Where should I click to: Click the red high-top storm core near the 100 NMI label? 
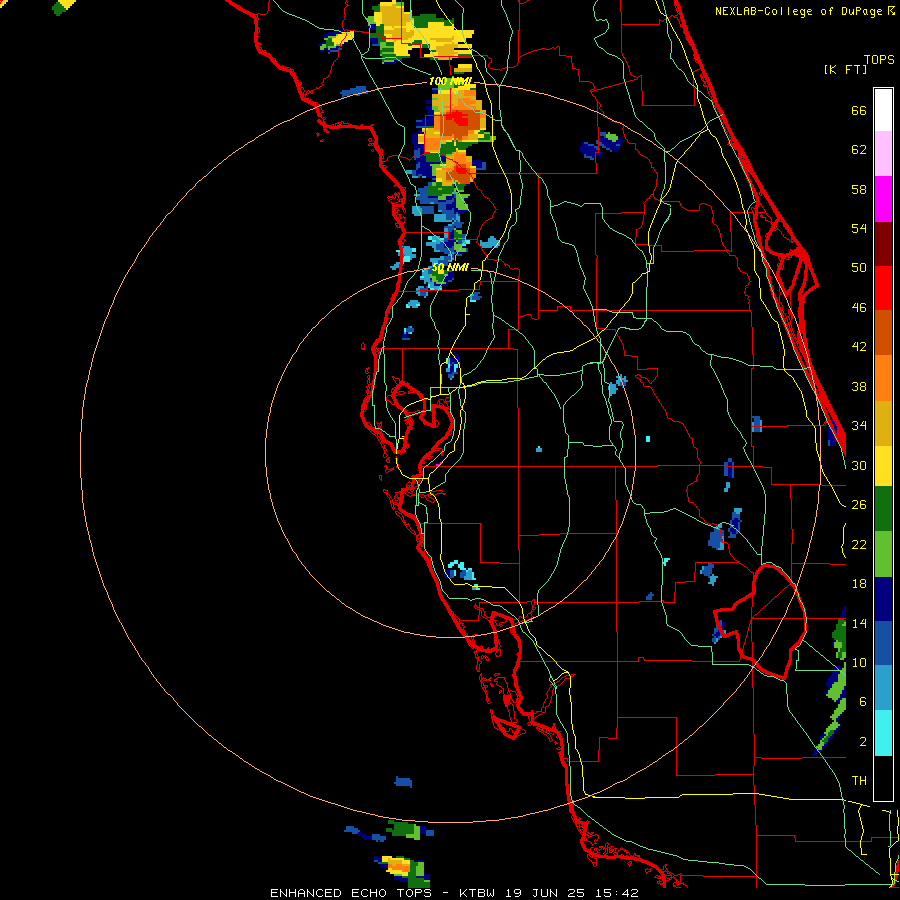458,120
